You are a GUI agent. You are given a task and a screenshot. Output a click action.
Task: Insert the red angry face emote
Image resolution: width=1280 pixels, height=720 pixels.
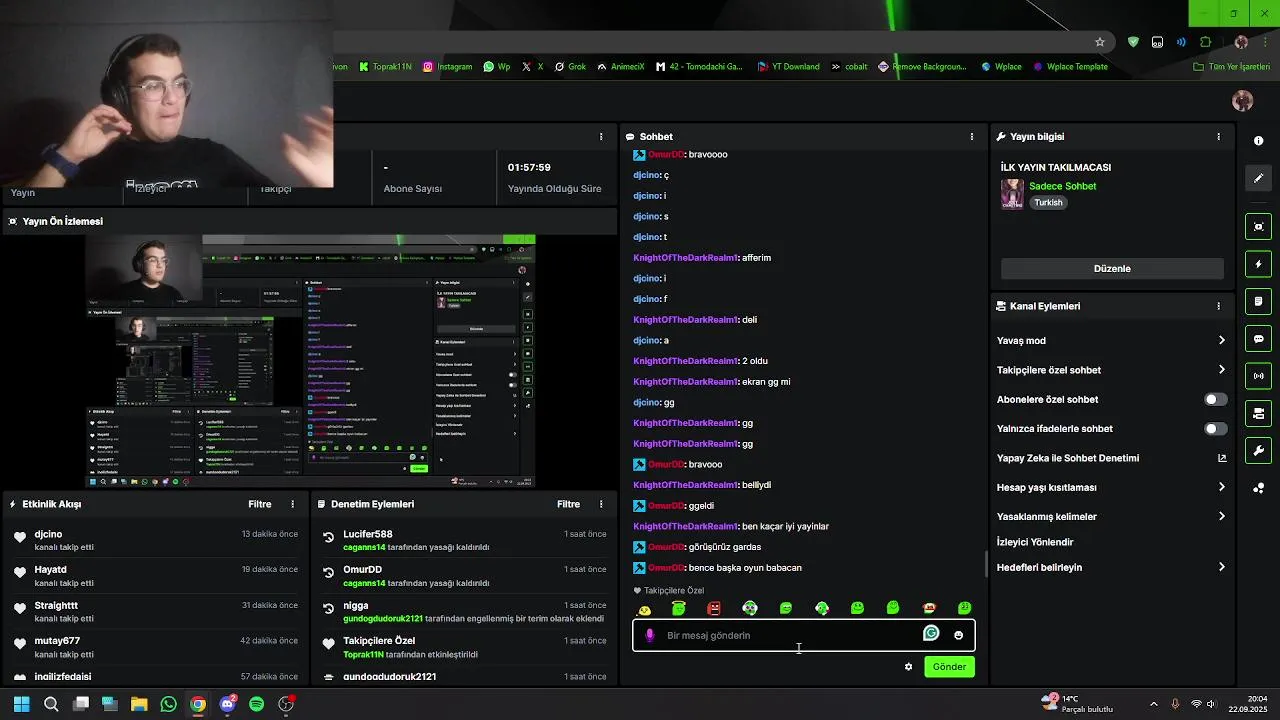coord(714,608)
